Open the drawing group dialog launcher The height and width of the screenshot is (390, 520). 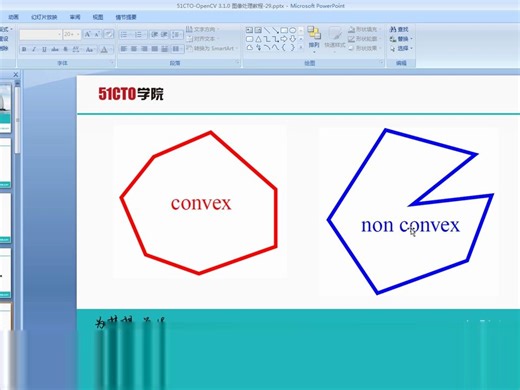pos(381,62)
